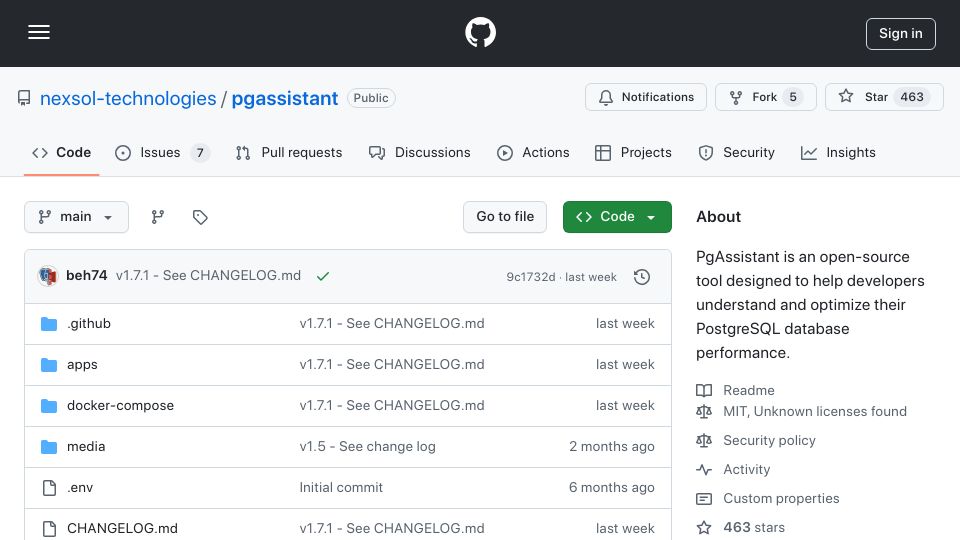
Task: Click the CHANGELOG.md file icon
Action: 50,529
